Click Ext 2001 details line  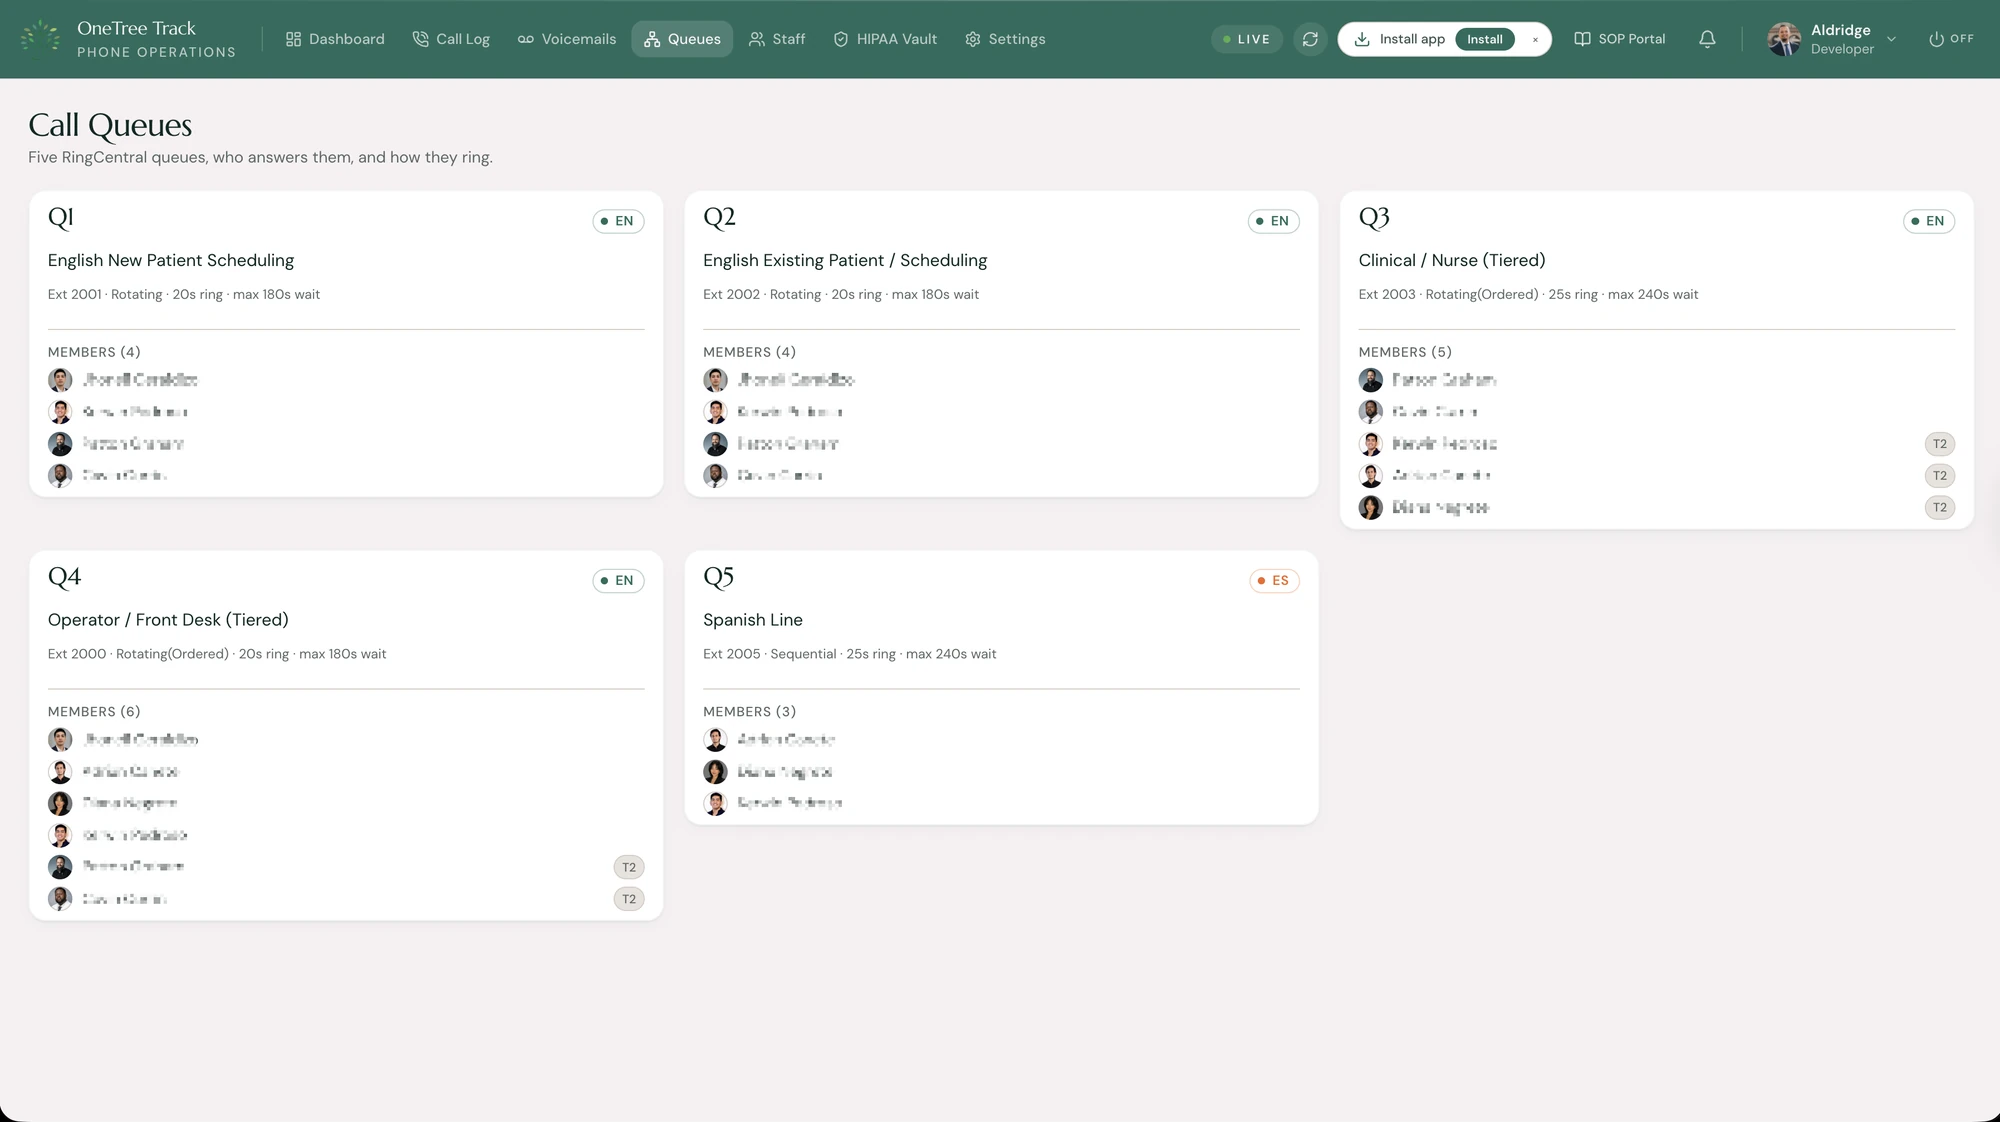tap(184, 294)
